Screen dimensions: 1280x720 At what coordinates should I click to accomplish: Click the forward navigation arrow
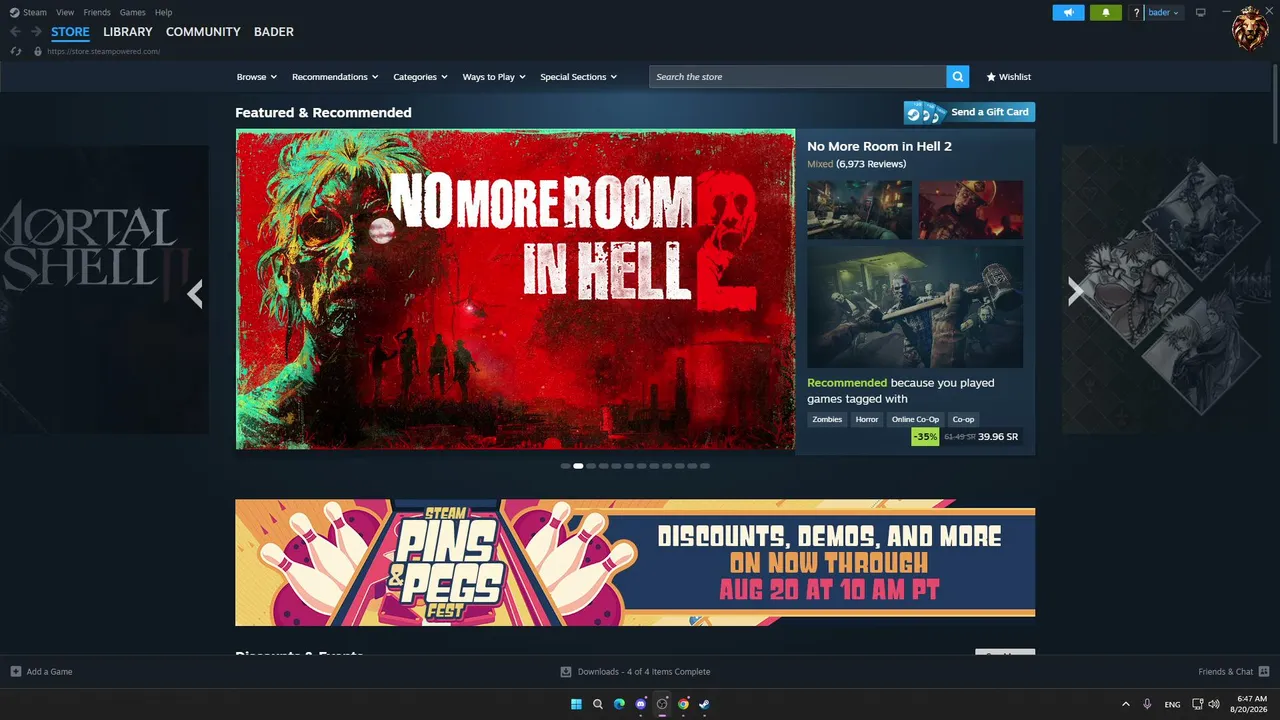(36, 32)
